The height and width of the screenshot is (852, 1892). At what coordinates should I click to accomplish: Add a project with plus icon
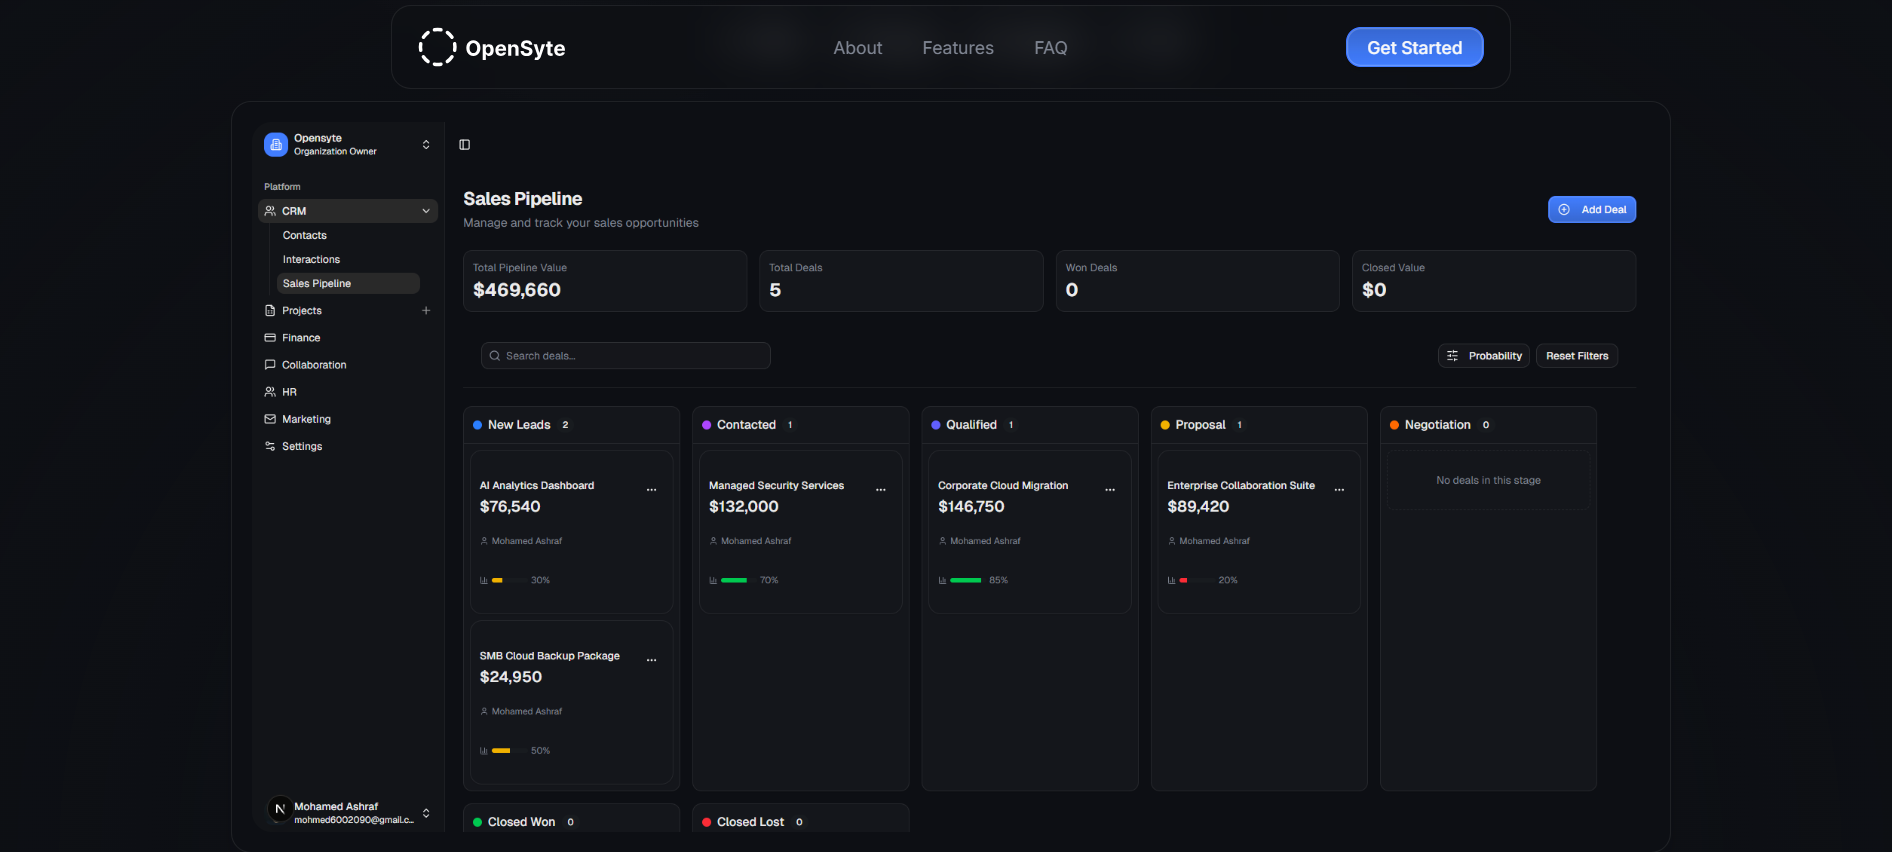426,311
